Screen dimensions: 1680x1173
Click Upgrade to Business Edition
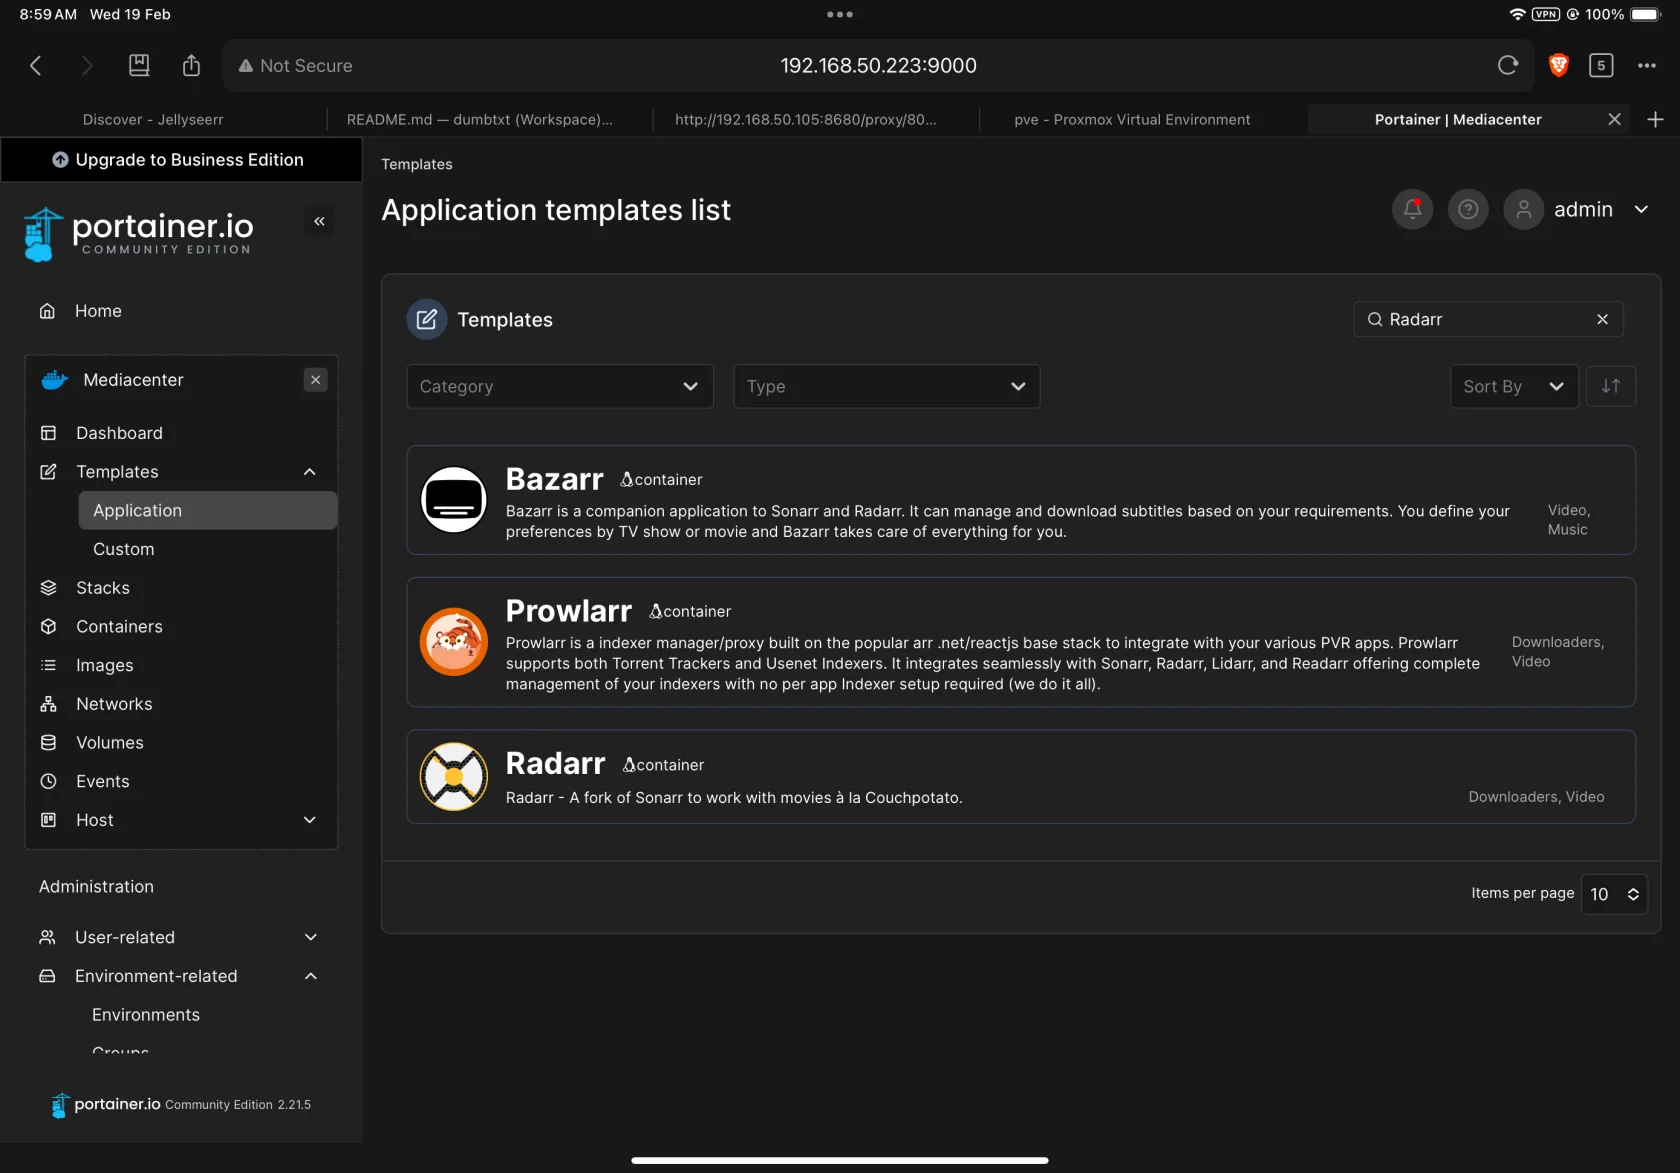181,160
